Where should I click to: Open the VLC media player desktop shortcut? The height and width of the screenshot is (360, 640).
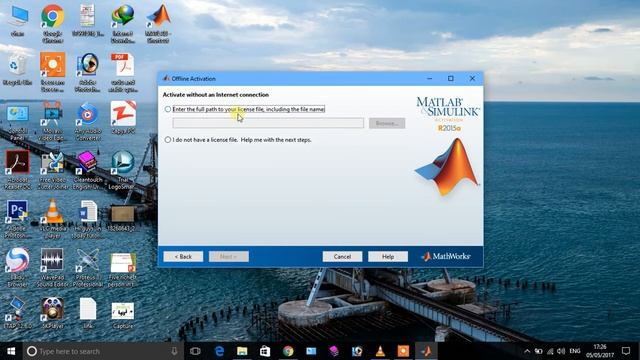(53, 218)
